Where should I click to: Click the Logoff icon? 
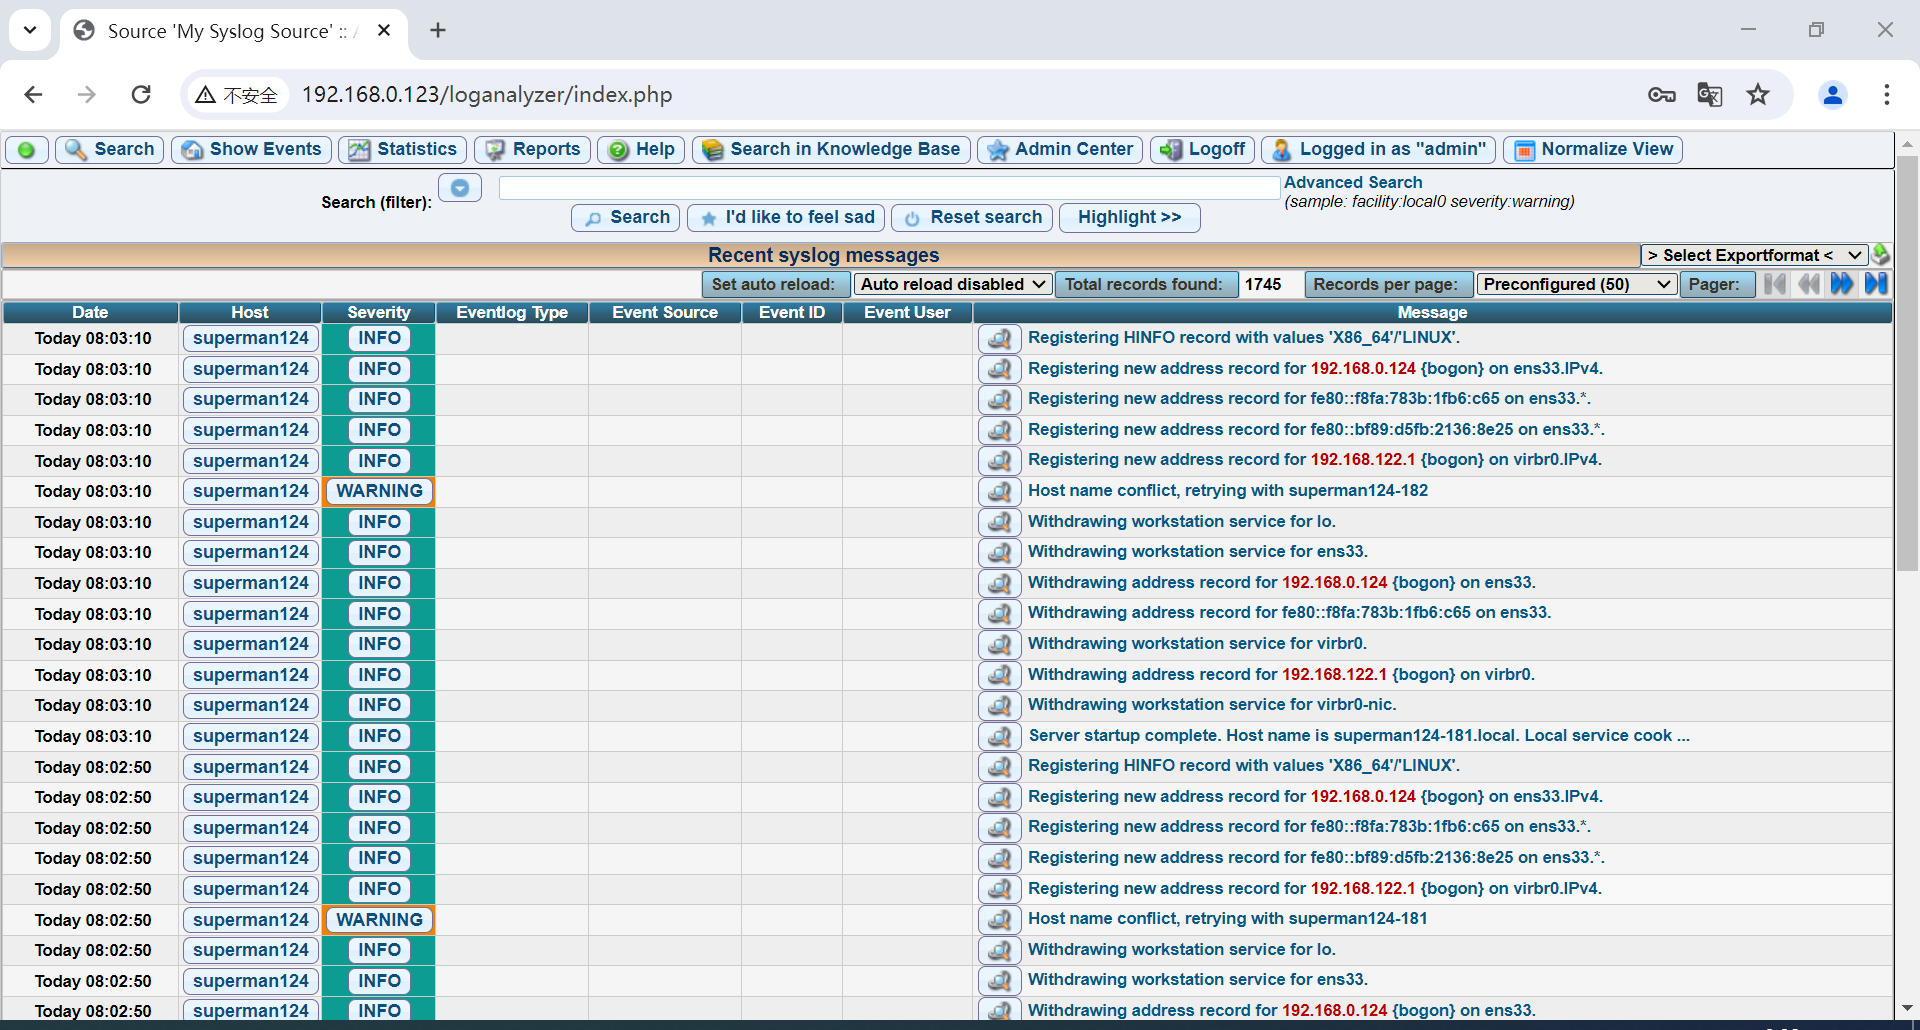tap(1170, 149)
